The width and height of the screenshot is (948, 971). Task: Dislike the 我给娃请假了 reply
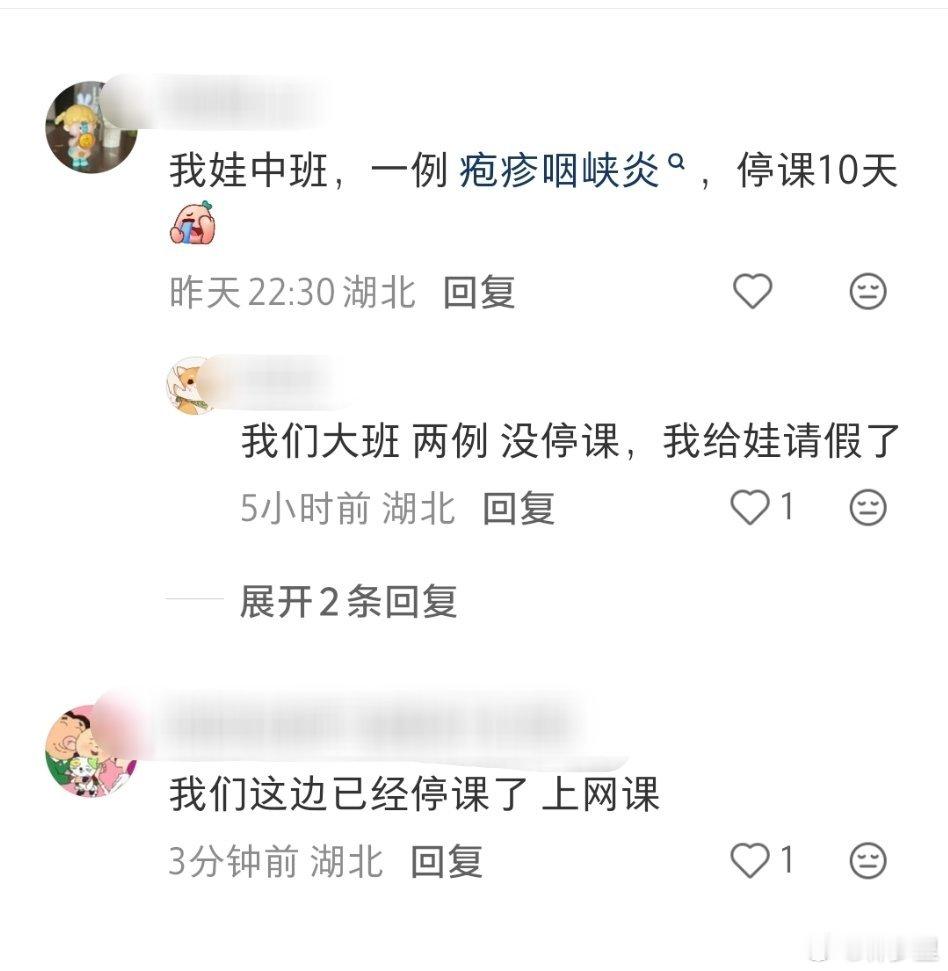coord(868,508)
